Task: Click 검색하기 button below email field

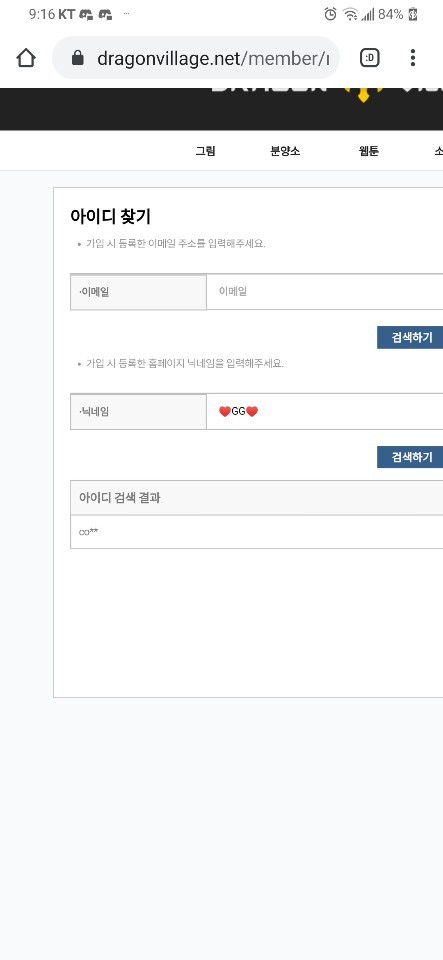Action: [x=410, y=337]
